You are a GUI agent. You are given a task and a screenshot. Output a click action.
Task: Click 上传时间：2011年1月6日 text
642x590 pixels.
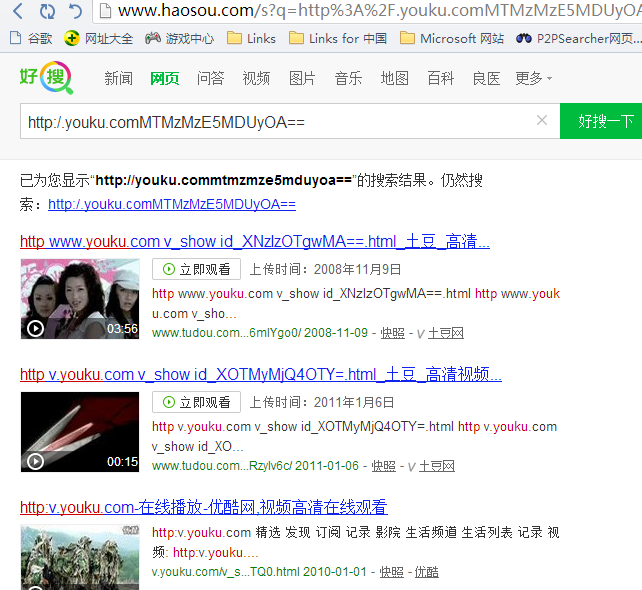(x=322, y=402)
